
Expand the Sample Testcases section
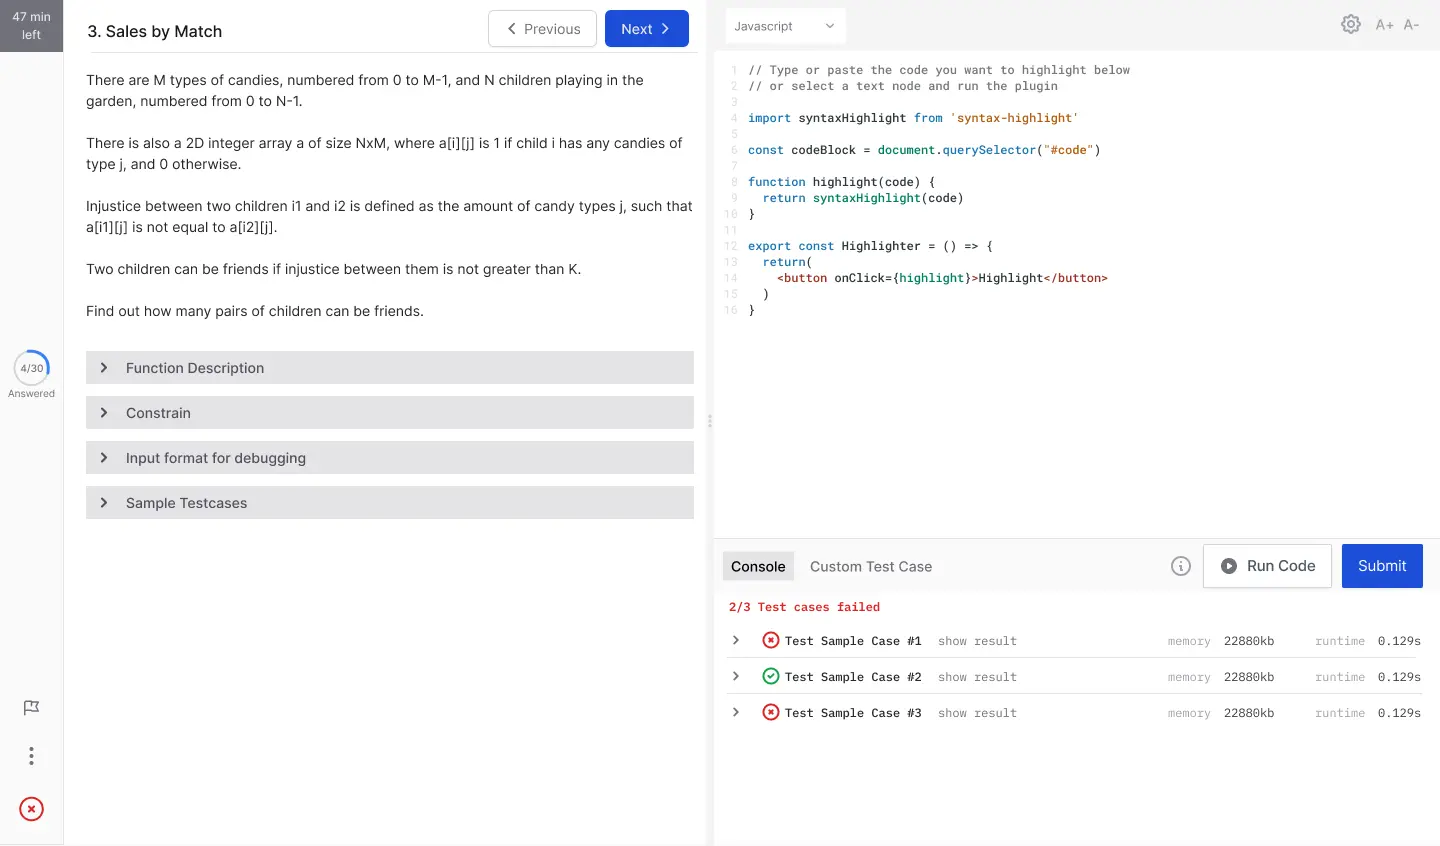point(390,503)
